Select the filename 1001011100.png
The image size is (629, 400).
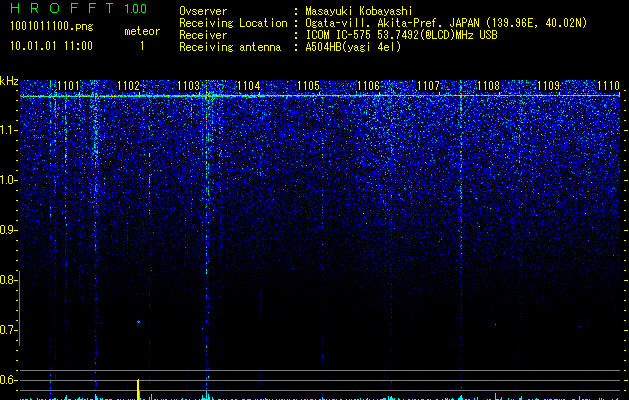tap(52, 26)
